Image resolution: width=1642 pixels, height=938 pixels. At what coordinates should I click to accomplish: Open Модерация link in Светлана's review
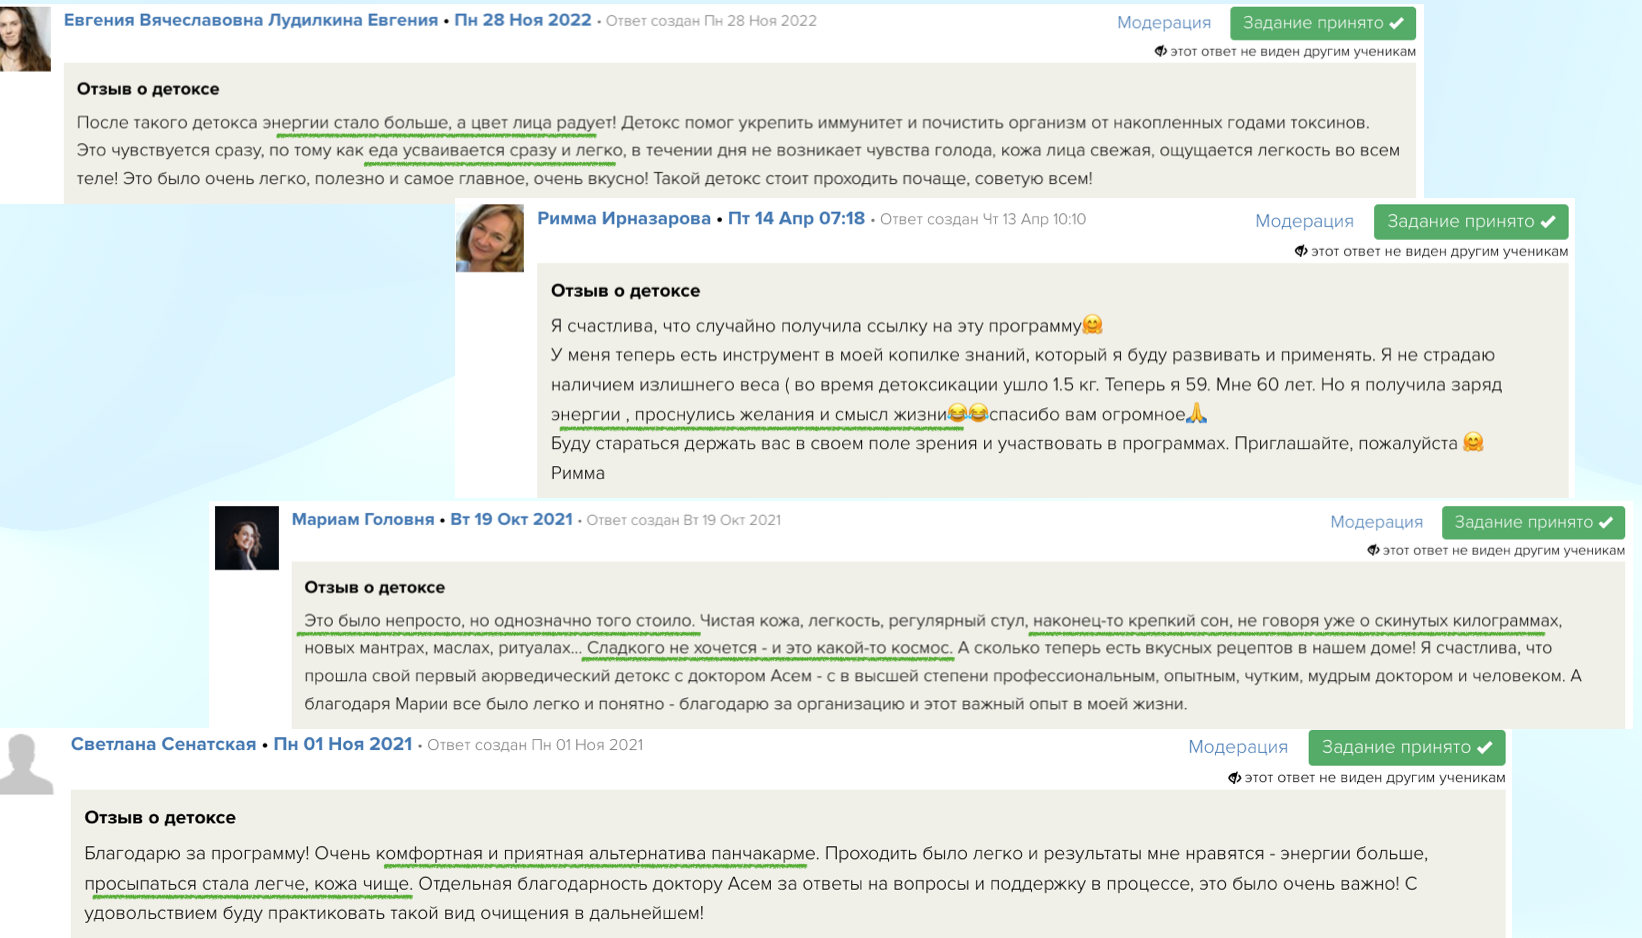[x=1237, y=747]
